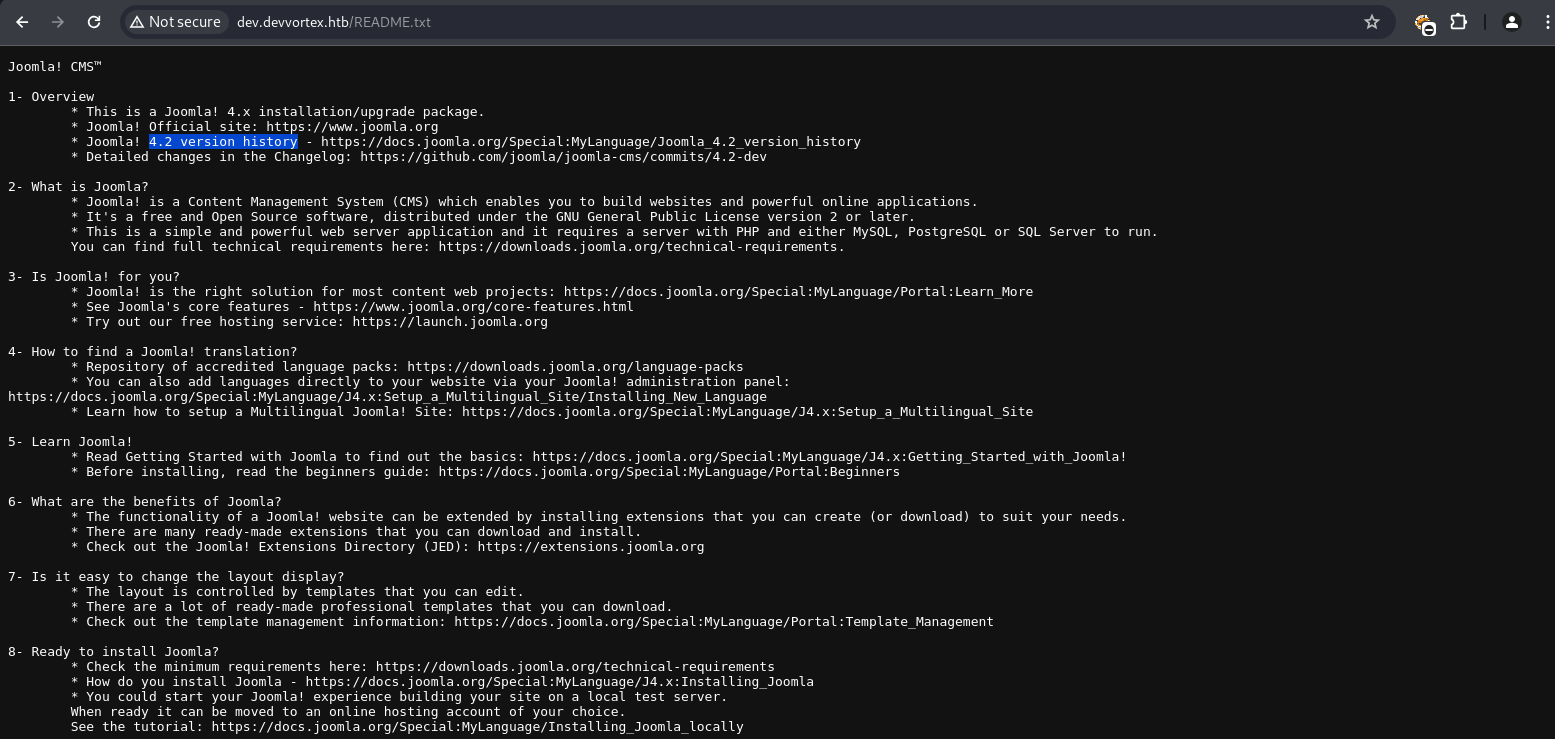Image resolution: width=1555 pixels, height=739 pixels.
Task: Open the Extensions puzzle piece menu
Action: [1458, 22]
